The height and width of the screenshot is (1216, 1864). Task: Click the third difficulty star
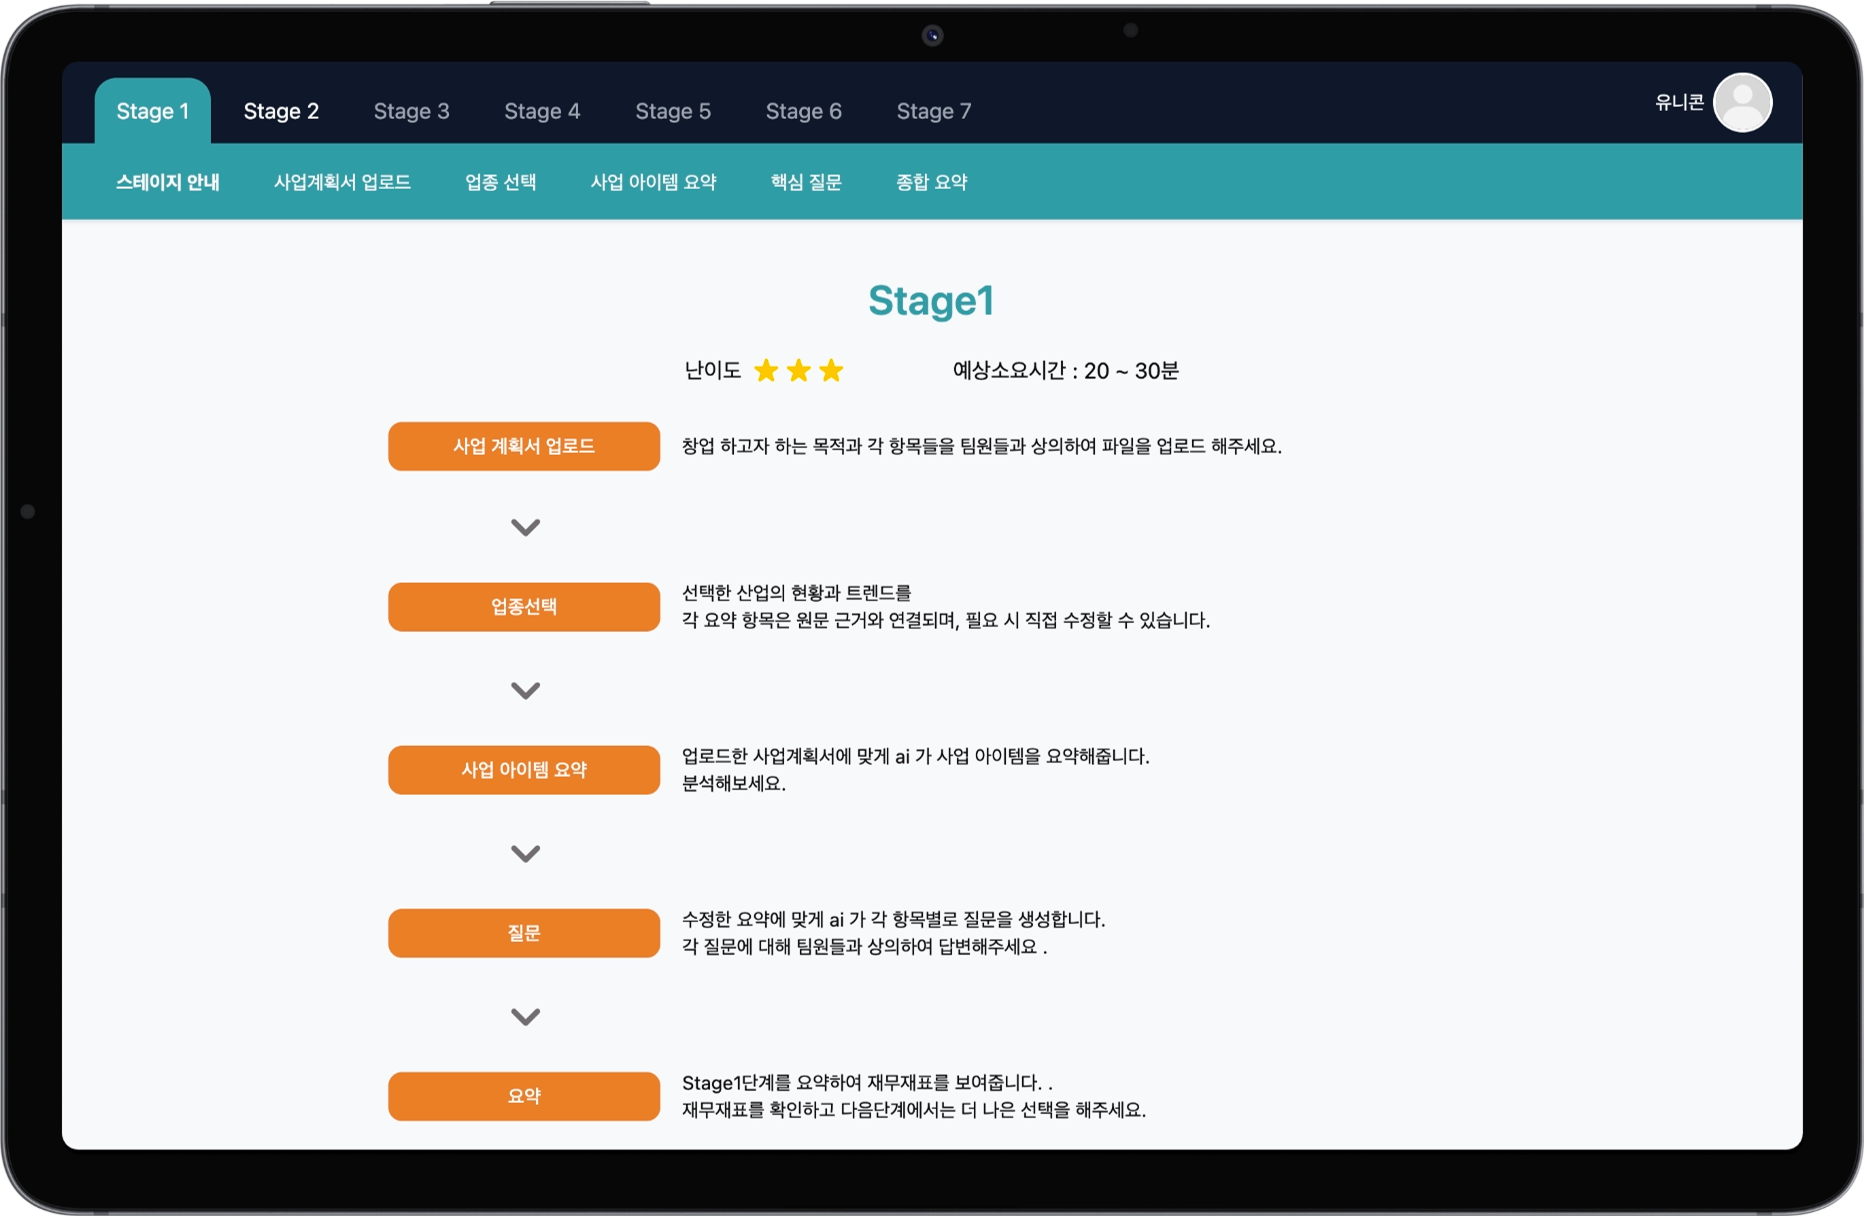(x=831, y=370)
